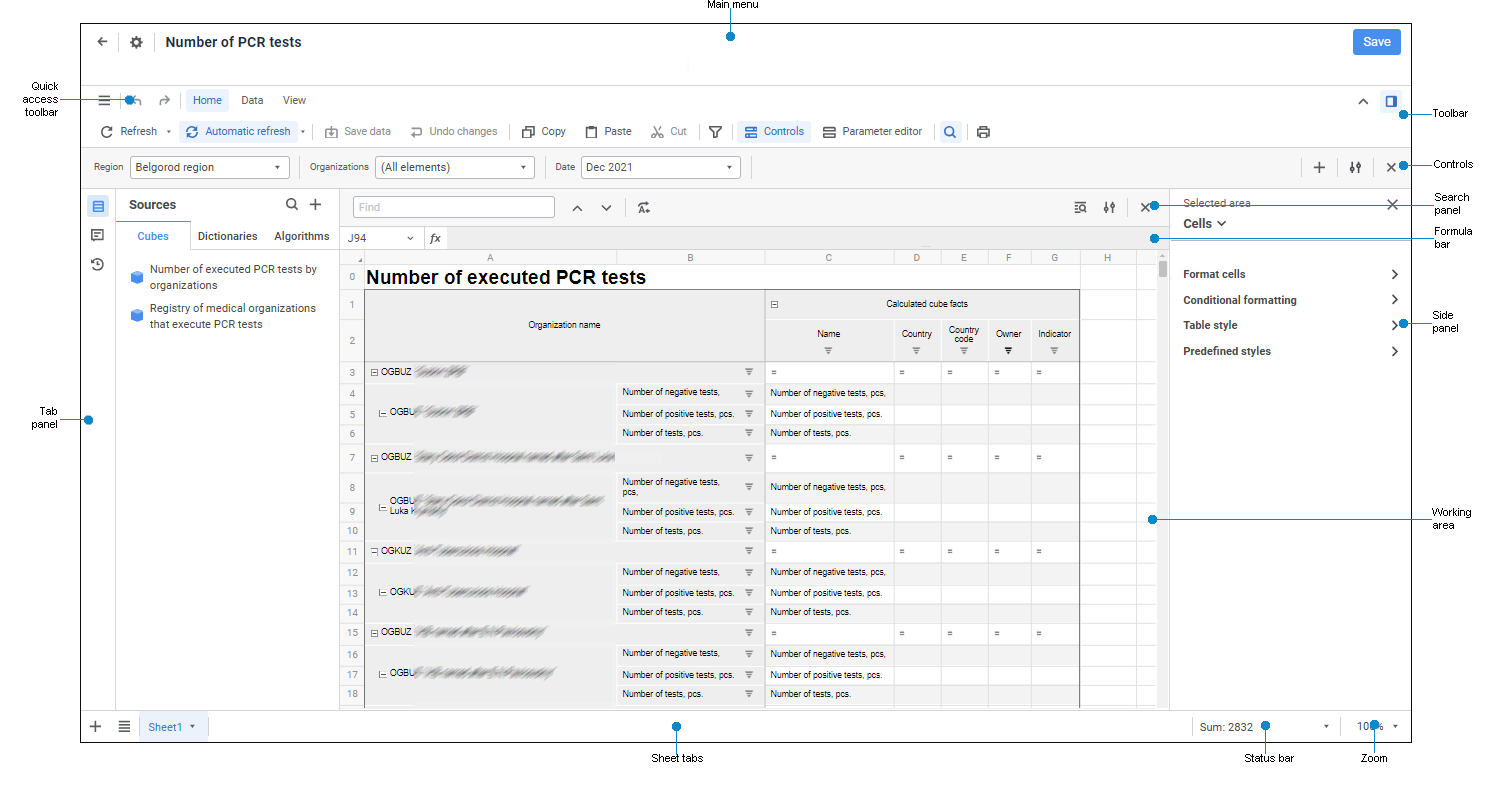1497x788 pixels.
Task: Select Number of executed PCR tests cube
Action: click(226, 277)
